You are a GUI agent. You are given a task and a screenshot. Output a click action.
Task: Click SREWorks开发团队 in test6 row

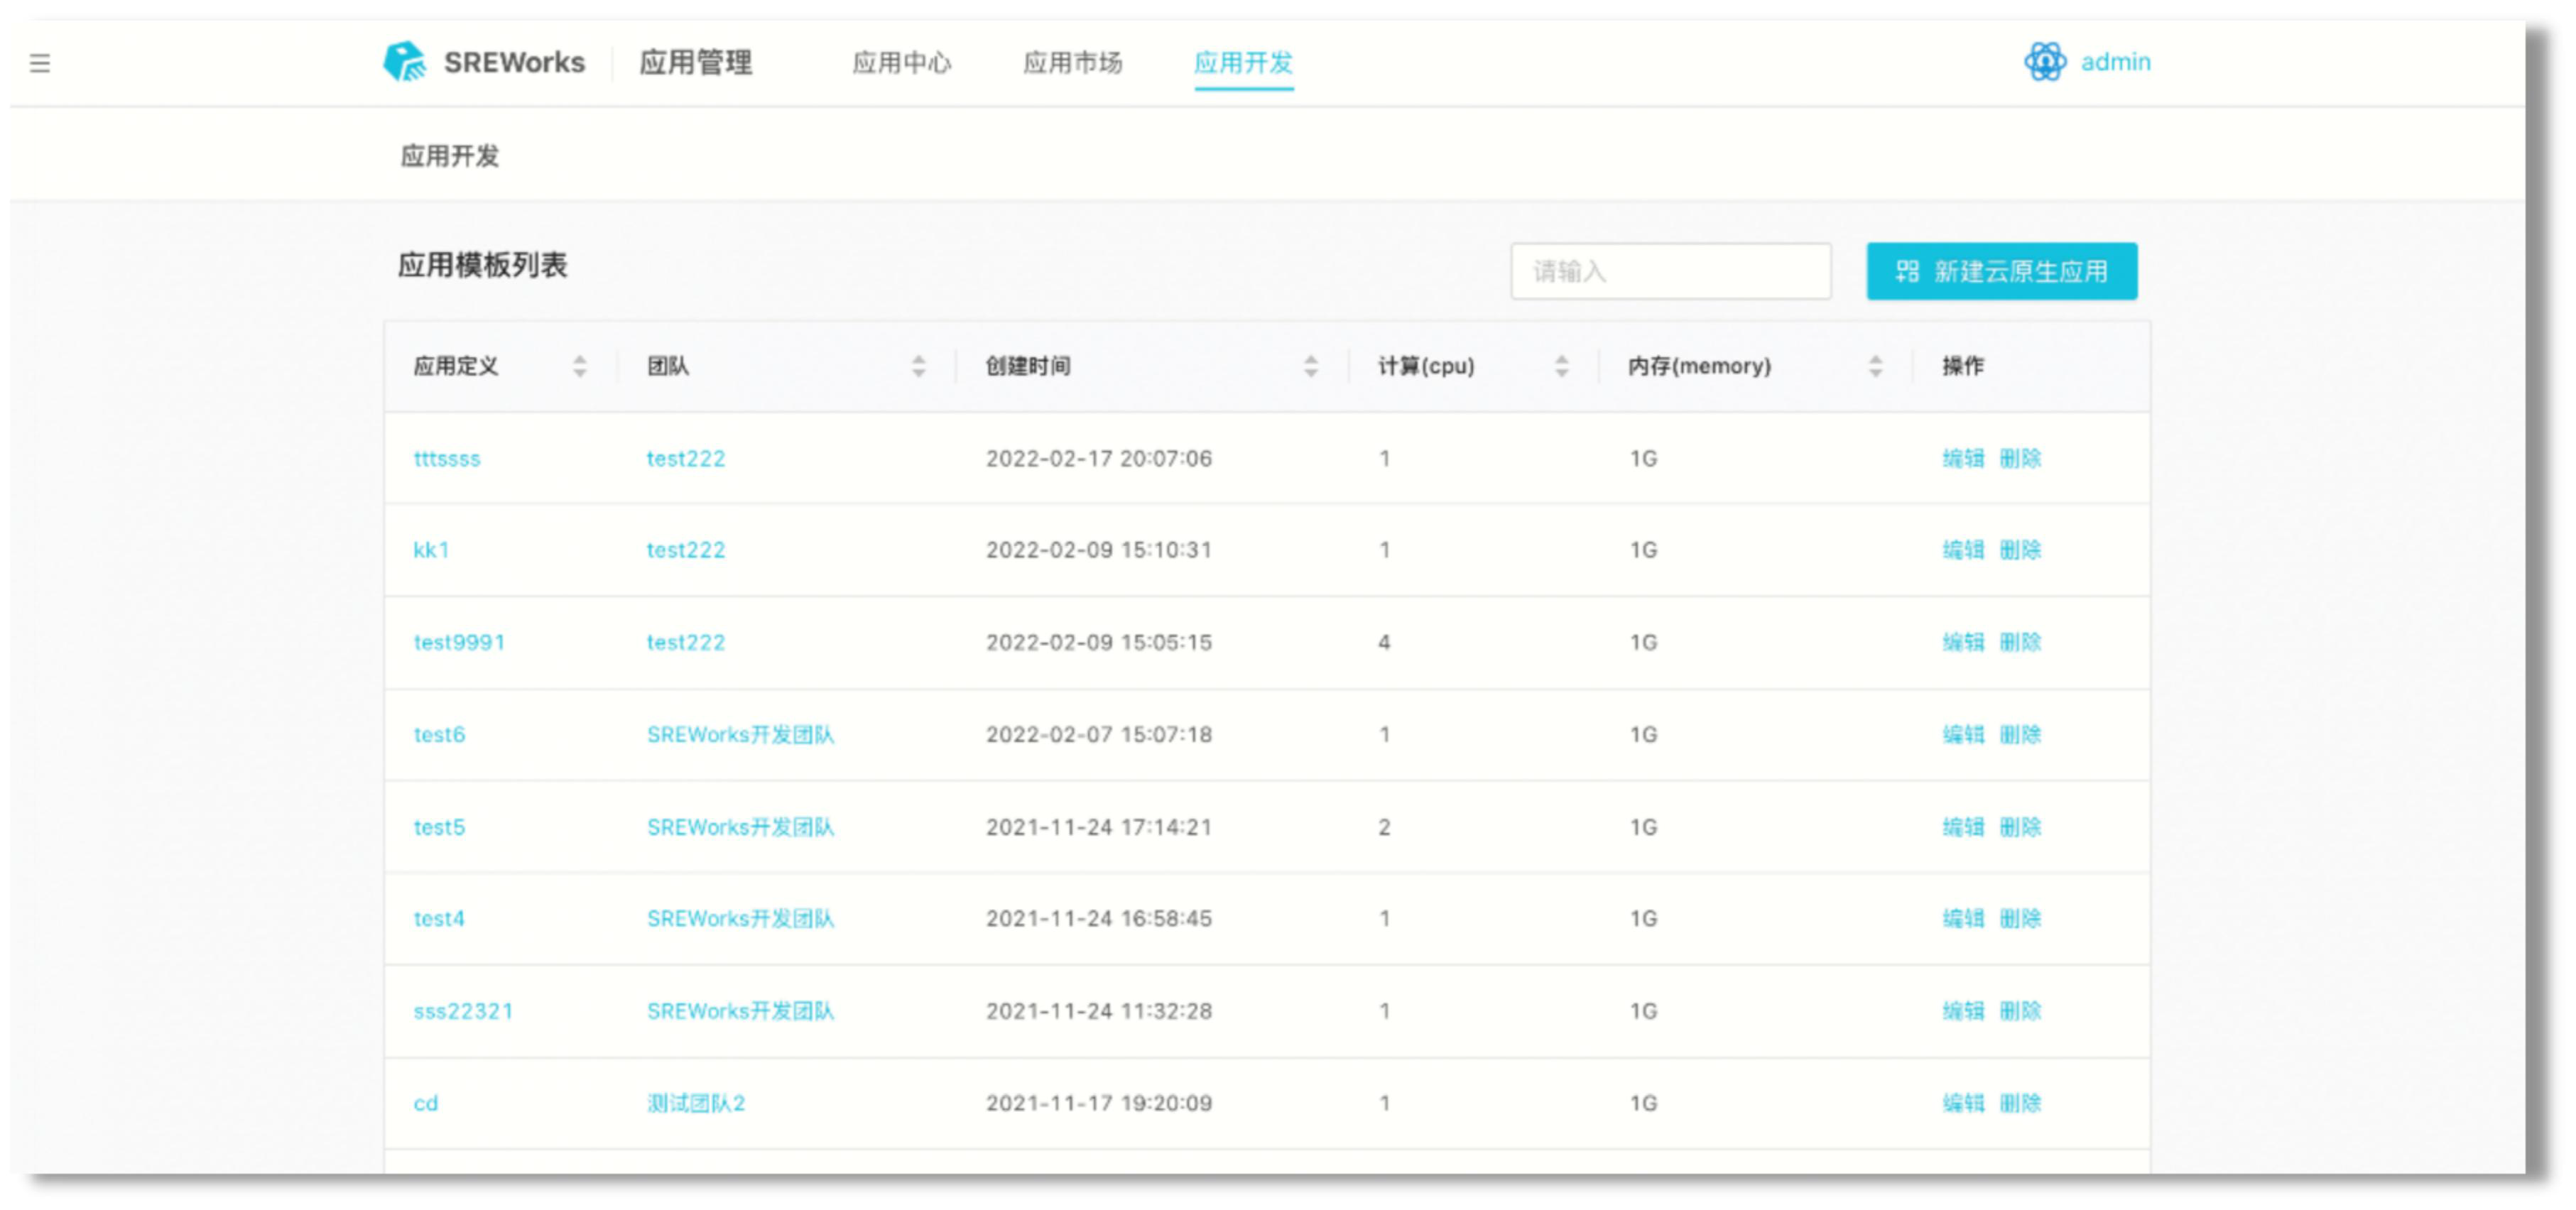pyautogui.click(x=741, y=735)
